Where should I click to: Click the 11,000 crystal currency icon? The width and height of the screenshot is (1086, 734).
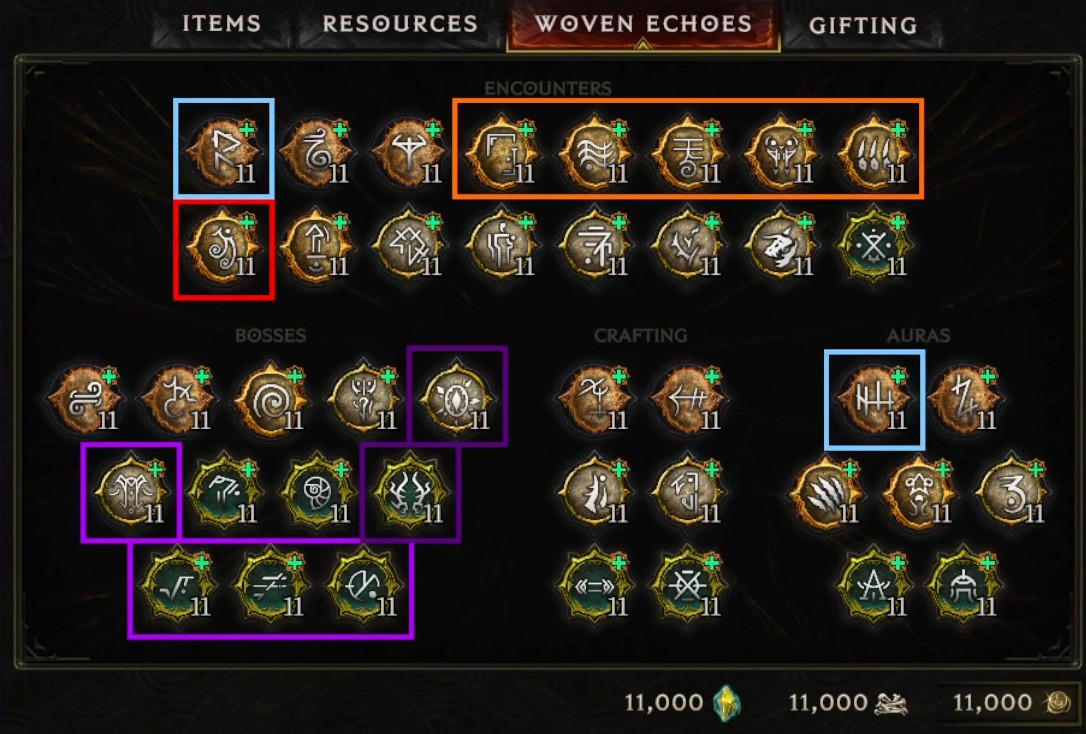tap(727, 703)
